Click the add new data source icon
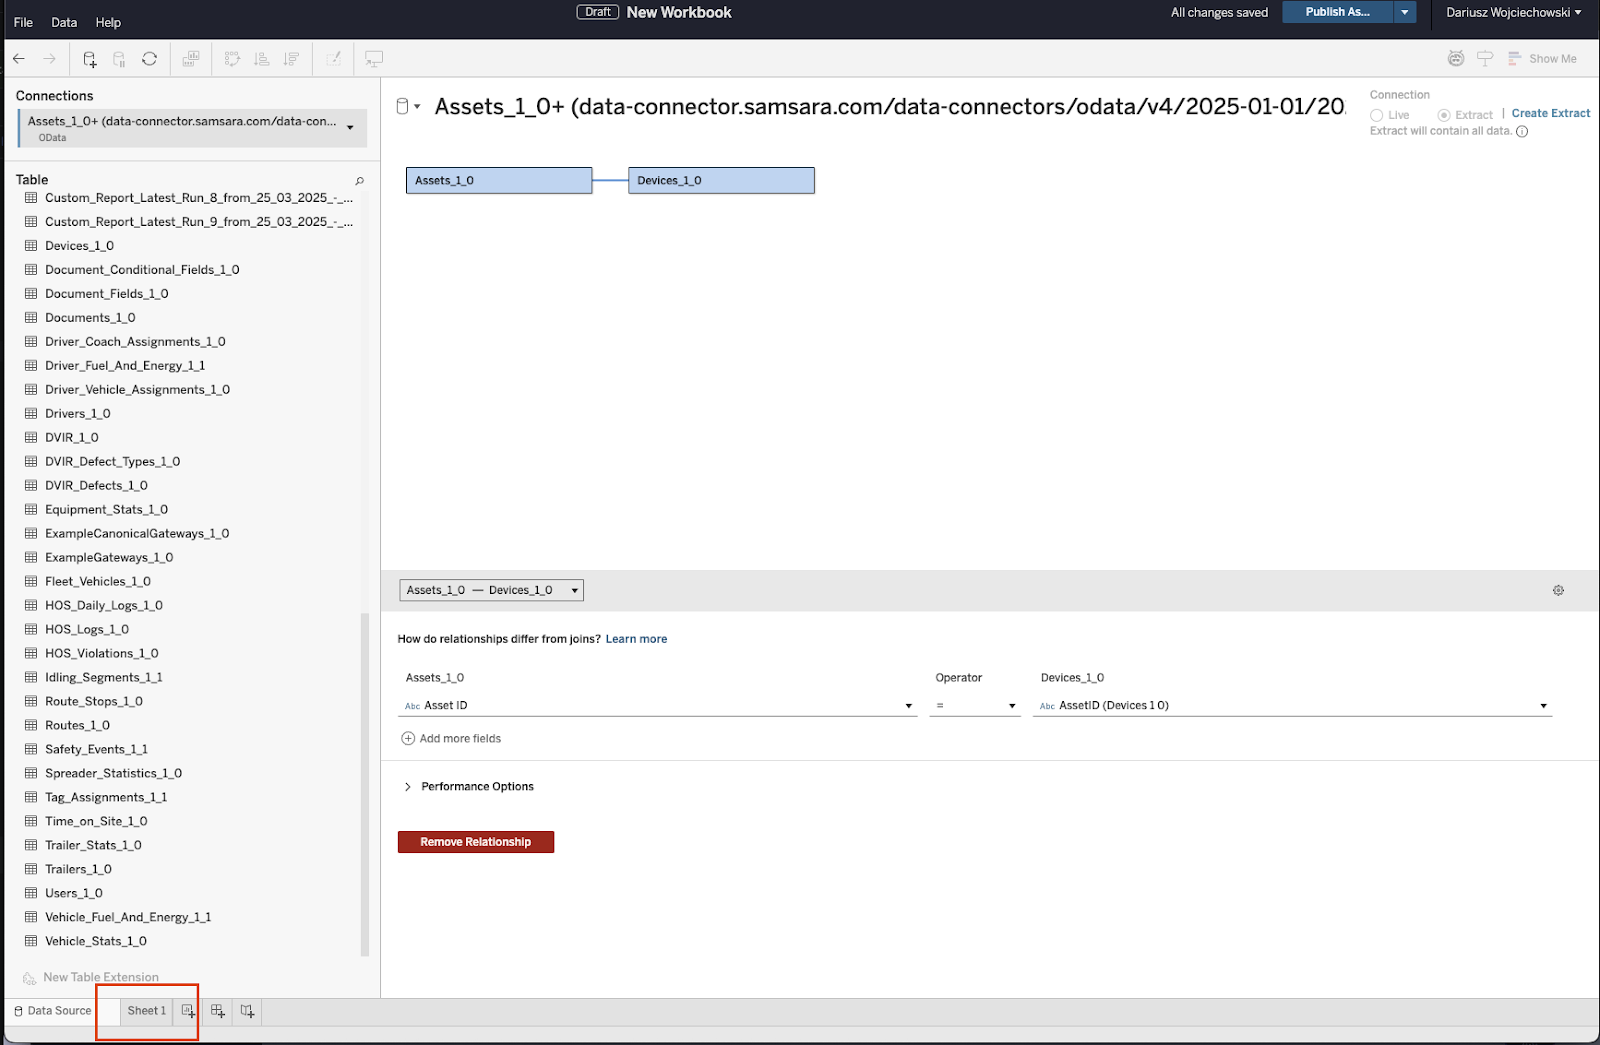Viewport: 1600px width, 1045px height. coord(90,59)
